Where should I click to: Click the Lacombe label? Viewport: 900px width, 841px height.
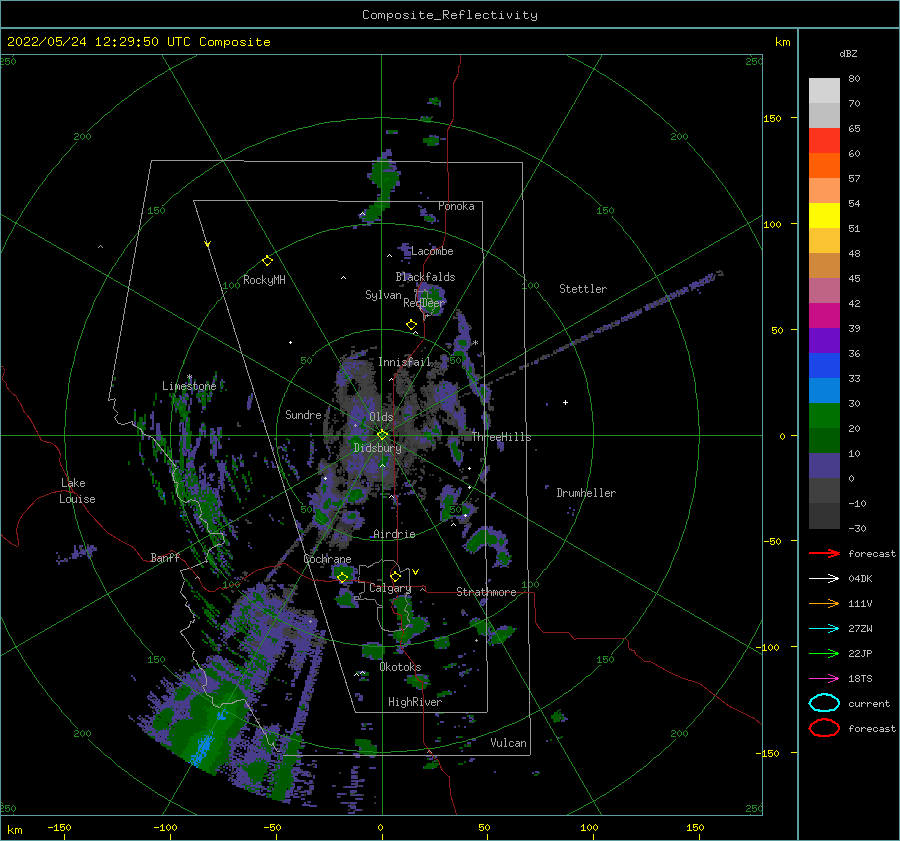pos(432,251)
